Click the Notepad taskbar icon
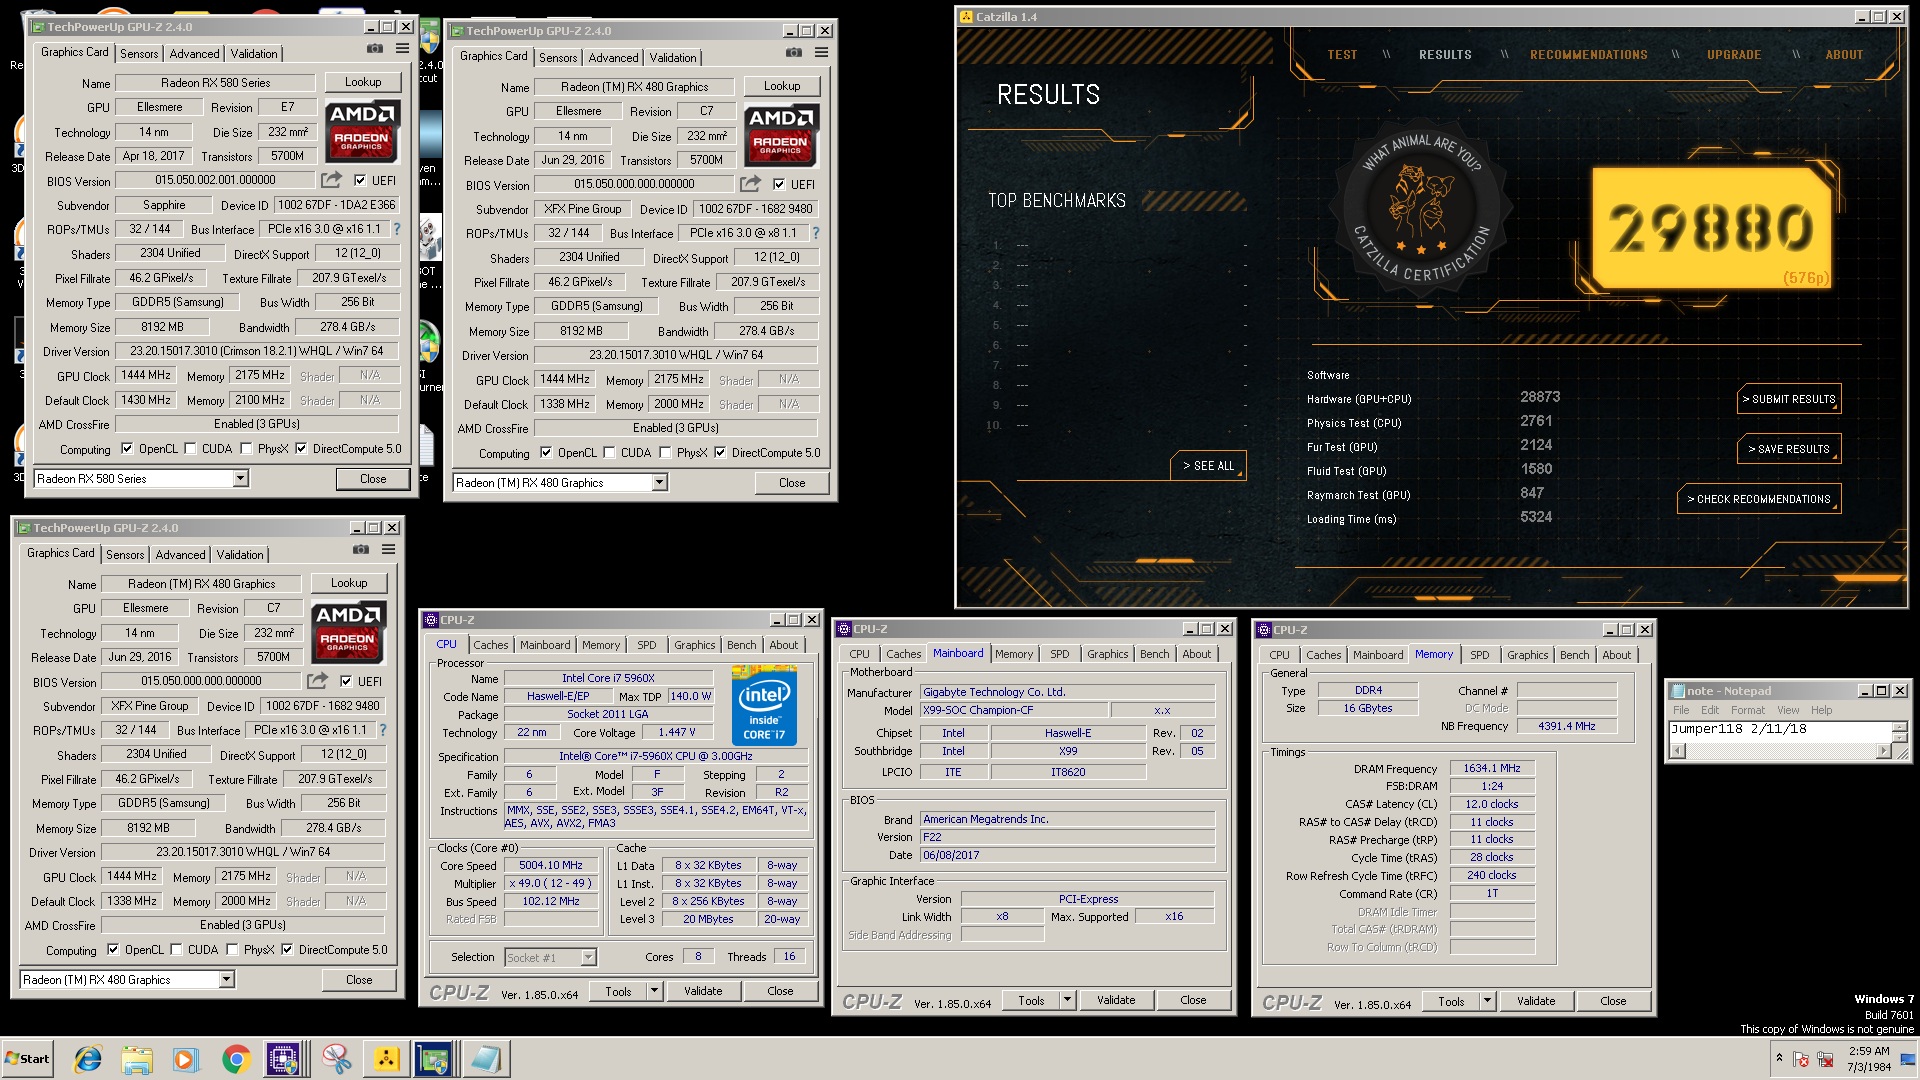 click(486, 1059)
